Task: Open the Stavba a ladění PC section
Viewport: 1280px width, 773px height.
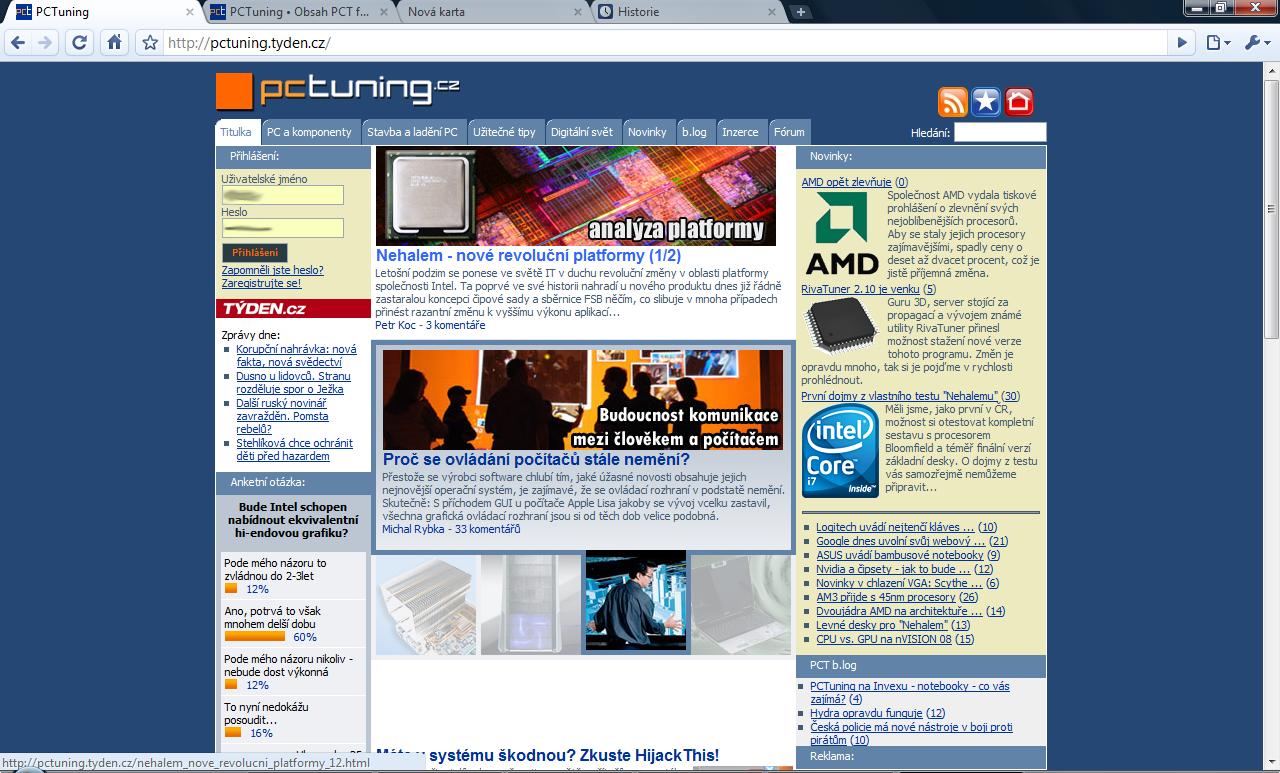Action: point(412,132)
